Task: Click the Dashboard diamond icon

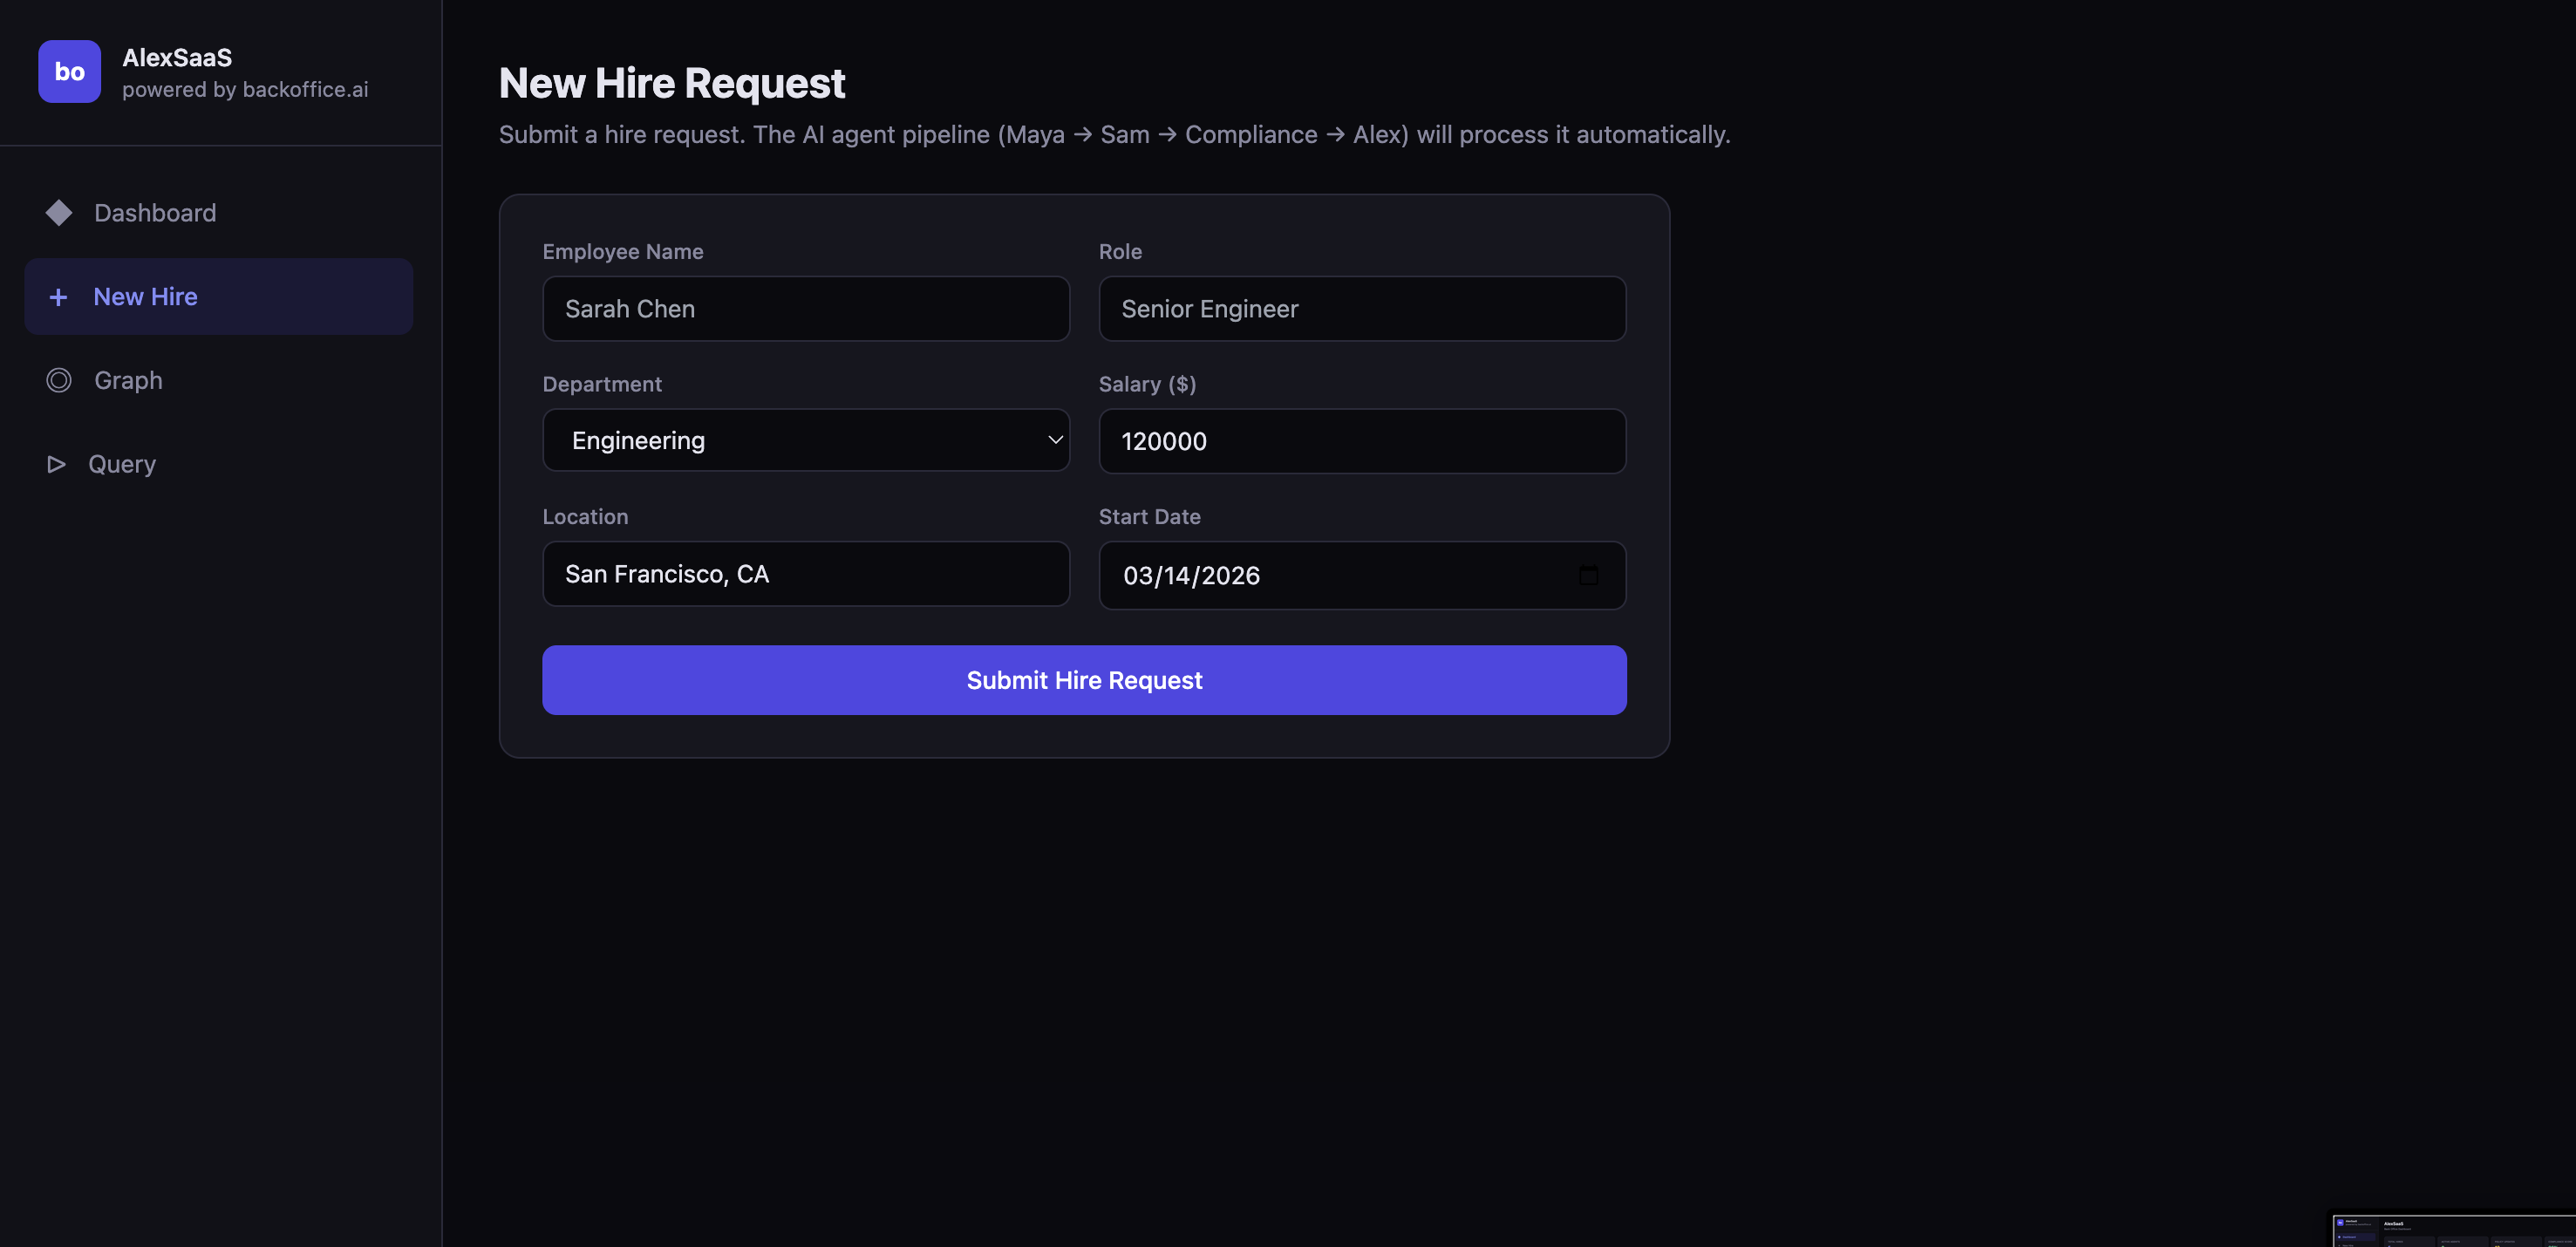Action: [x=59, y=213]
